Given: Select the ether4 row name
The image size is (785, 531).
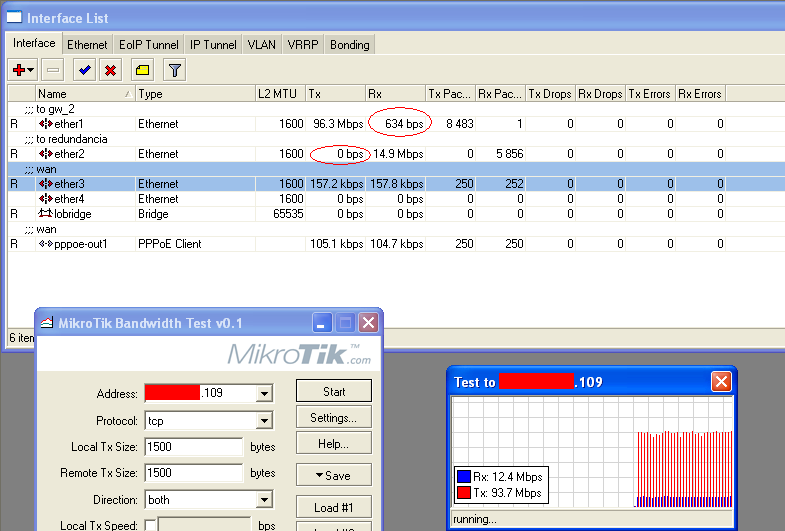Looking at the screenshot, I should pyautogui.click(x=69, y=199).
